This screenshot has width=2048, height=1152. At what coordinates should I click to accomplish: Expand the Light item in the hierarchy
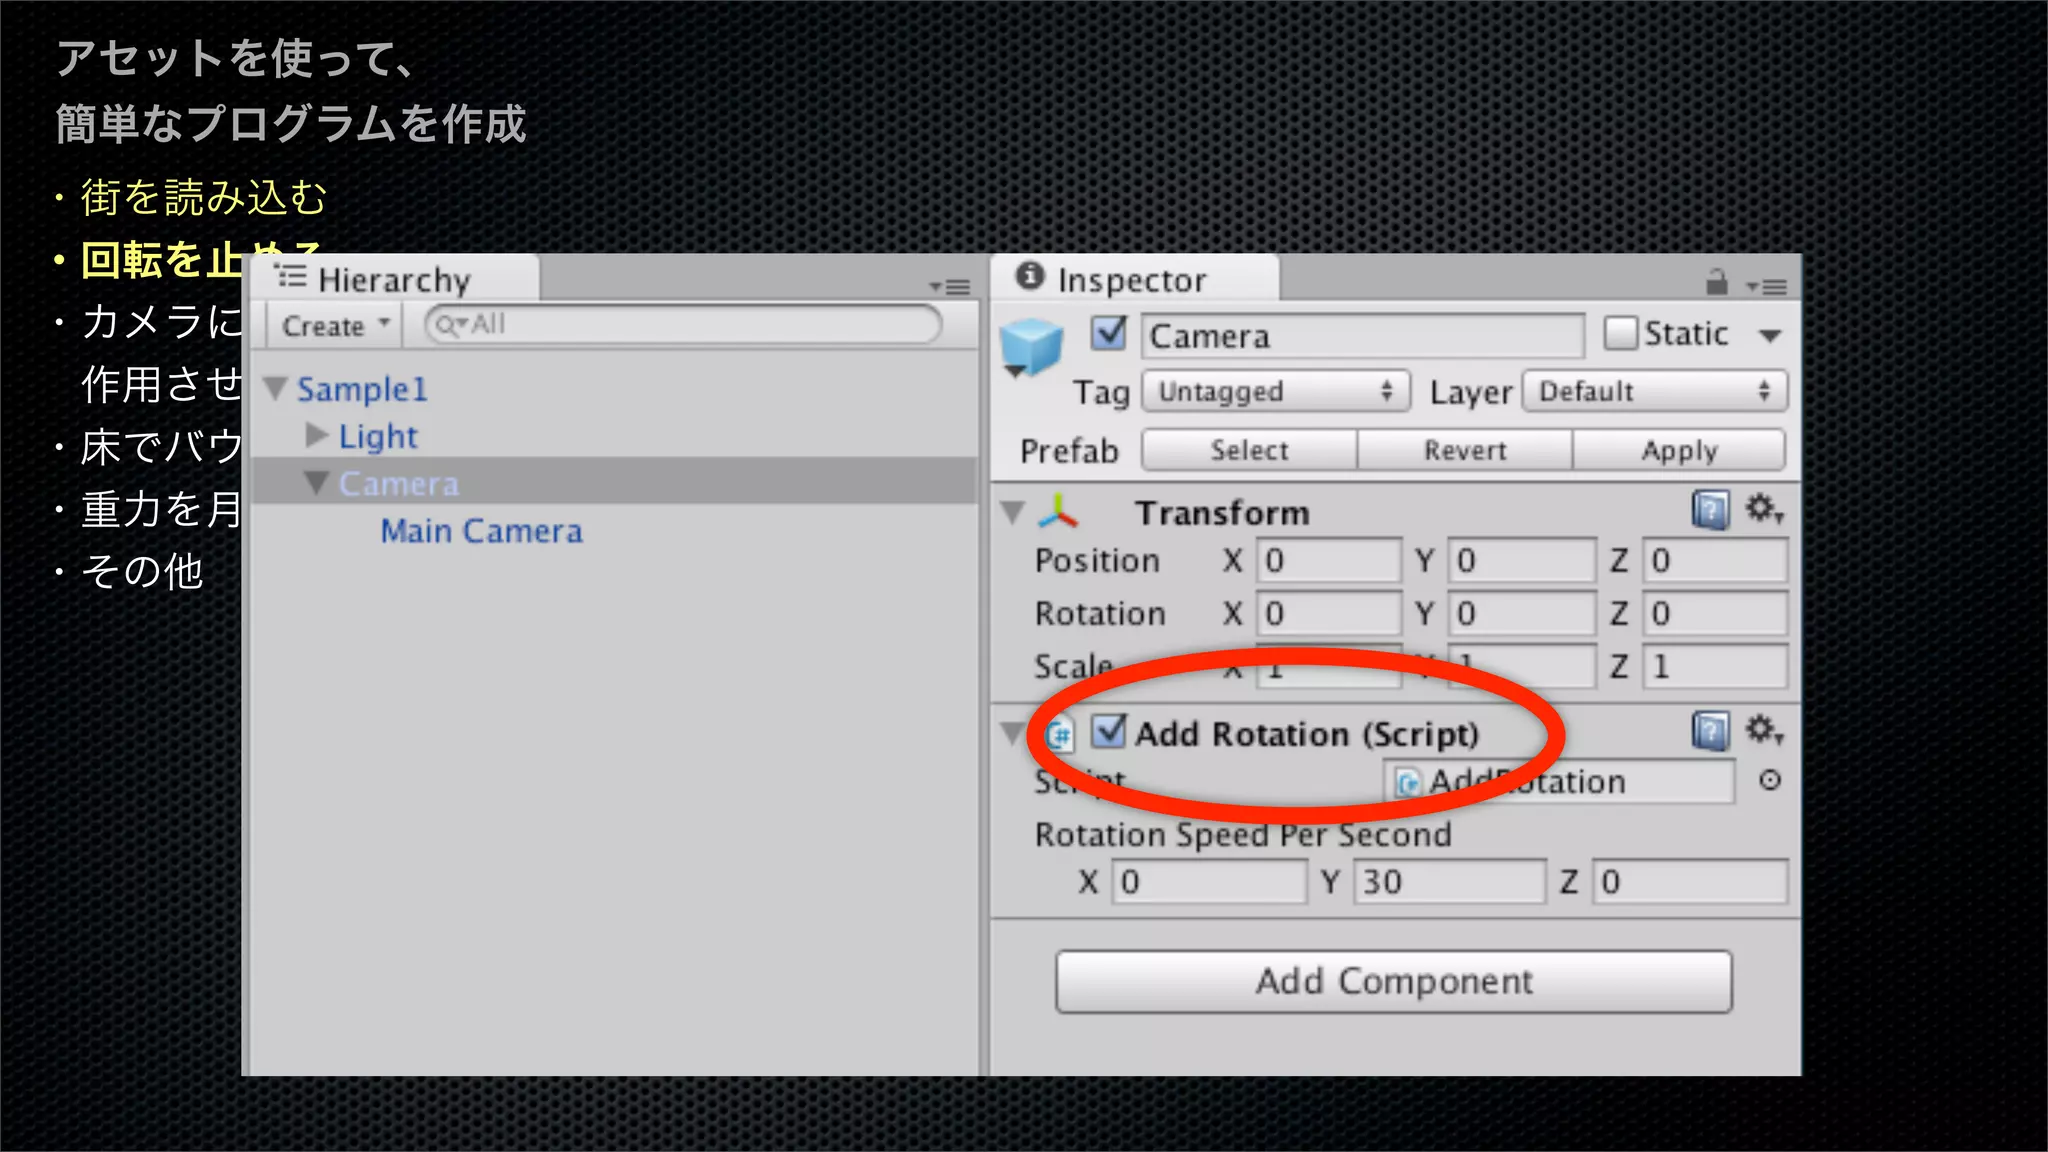coord(317,435)
